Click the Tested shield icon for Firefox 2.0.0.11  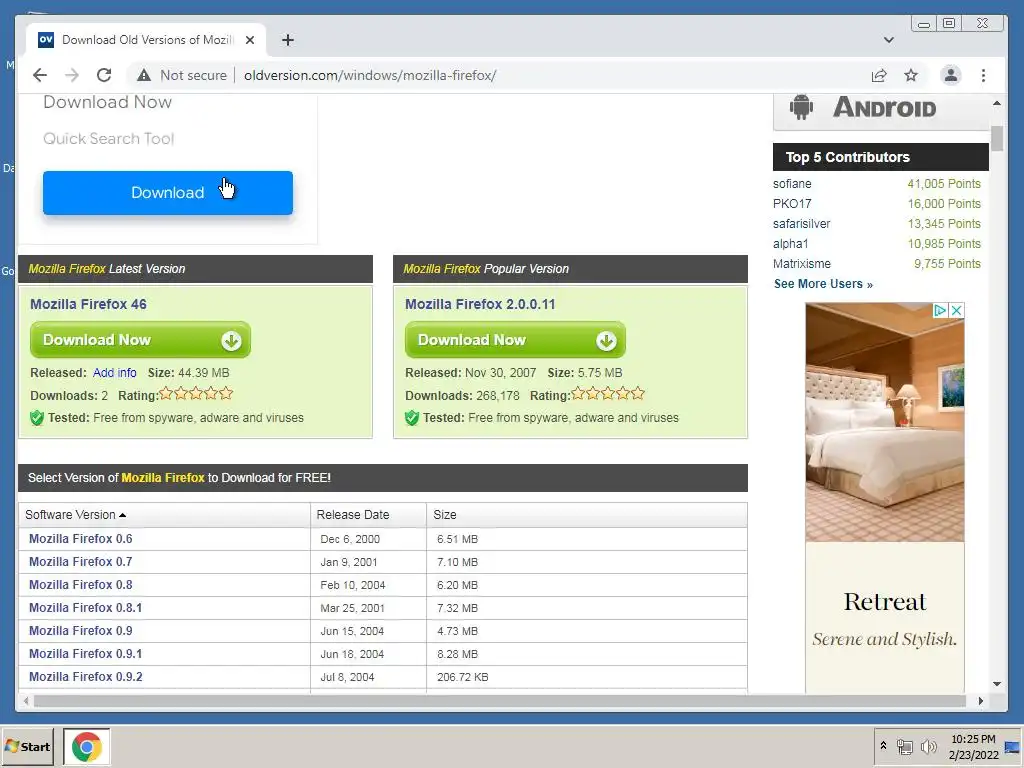pyautogui.click(x=412, y=418)
